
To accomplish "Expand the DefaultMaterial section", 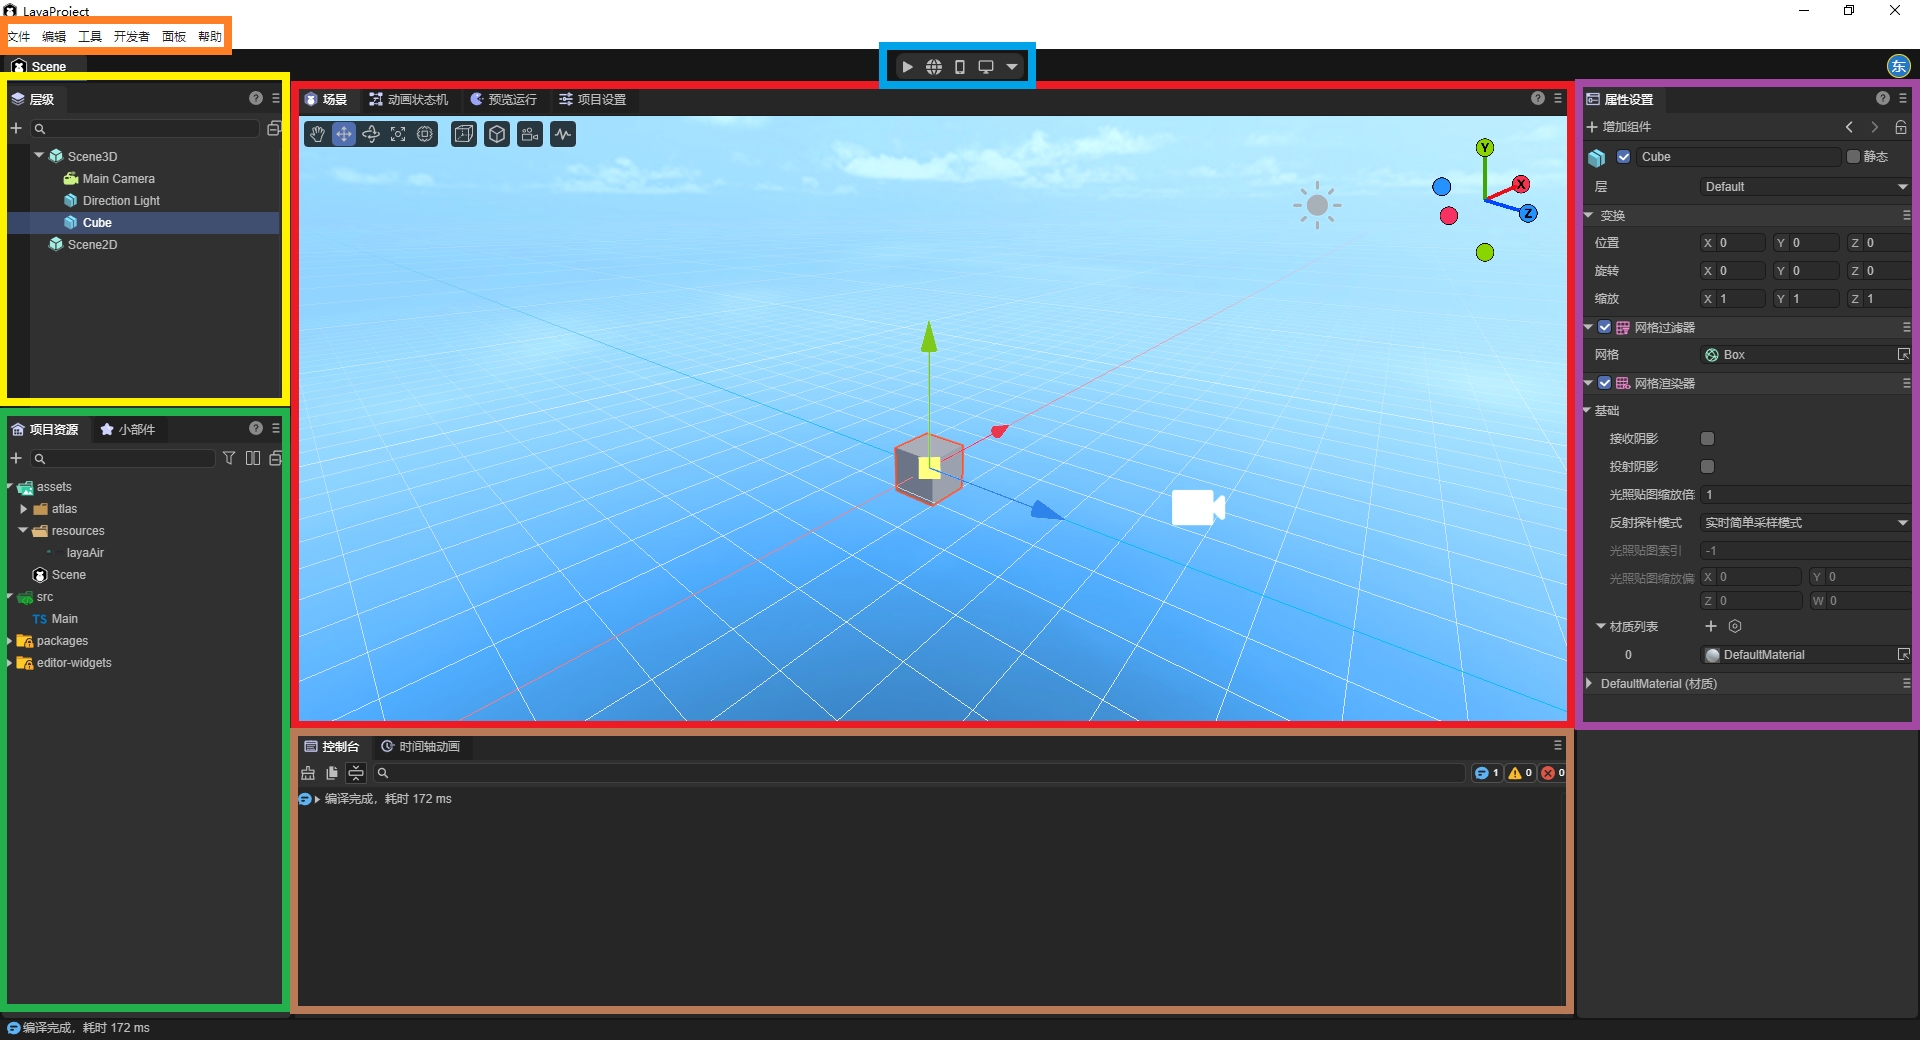I will pyautogui.click(x=1589, y=684).
